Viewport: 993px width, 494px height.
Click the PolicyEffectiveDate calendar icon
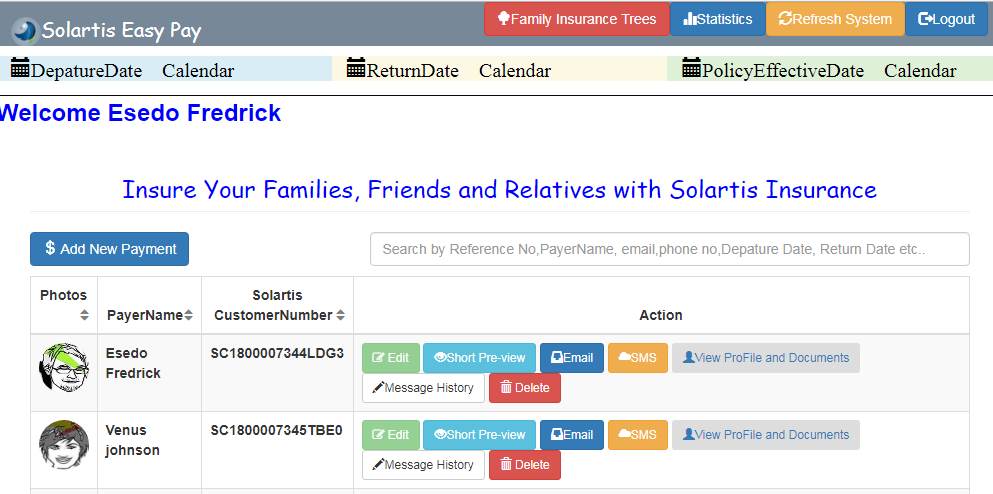point(692,68)
